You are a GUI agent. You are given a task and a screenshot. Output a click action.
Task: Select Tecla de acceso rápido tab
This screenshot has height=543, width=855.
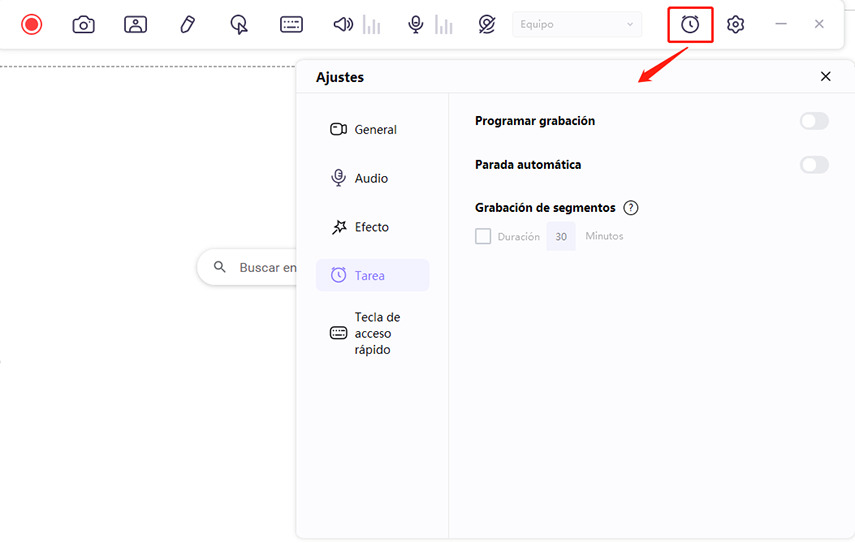click(x=372, y=333)
